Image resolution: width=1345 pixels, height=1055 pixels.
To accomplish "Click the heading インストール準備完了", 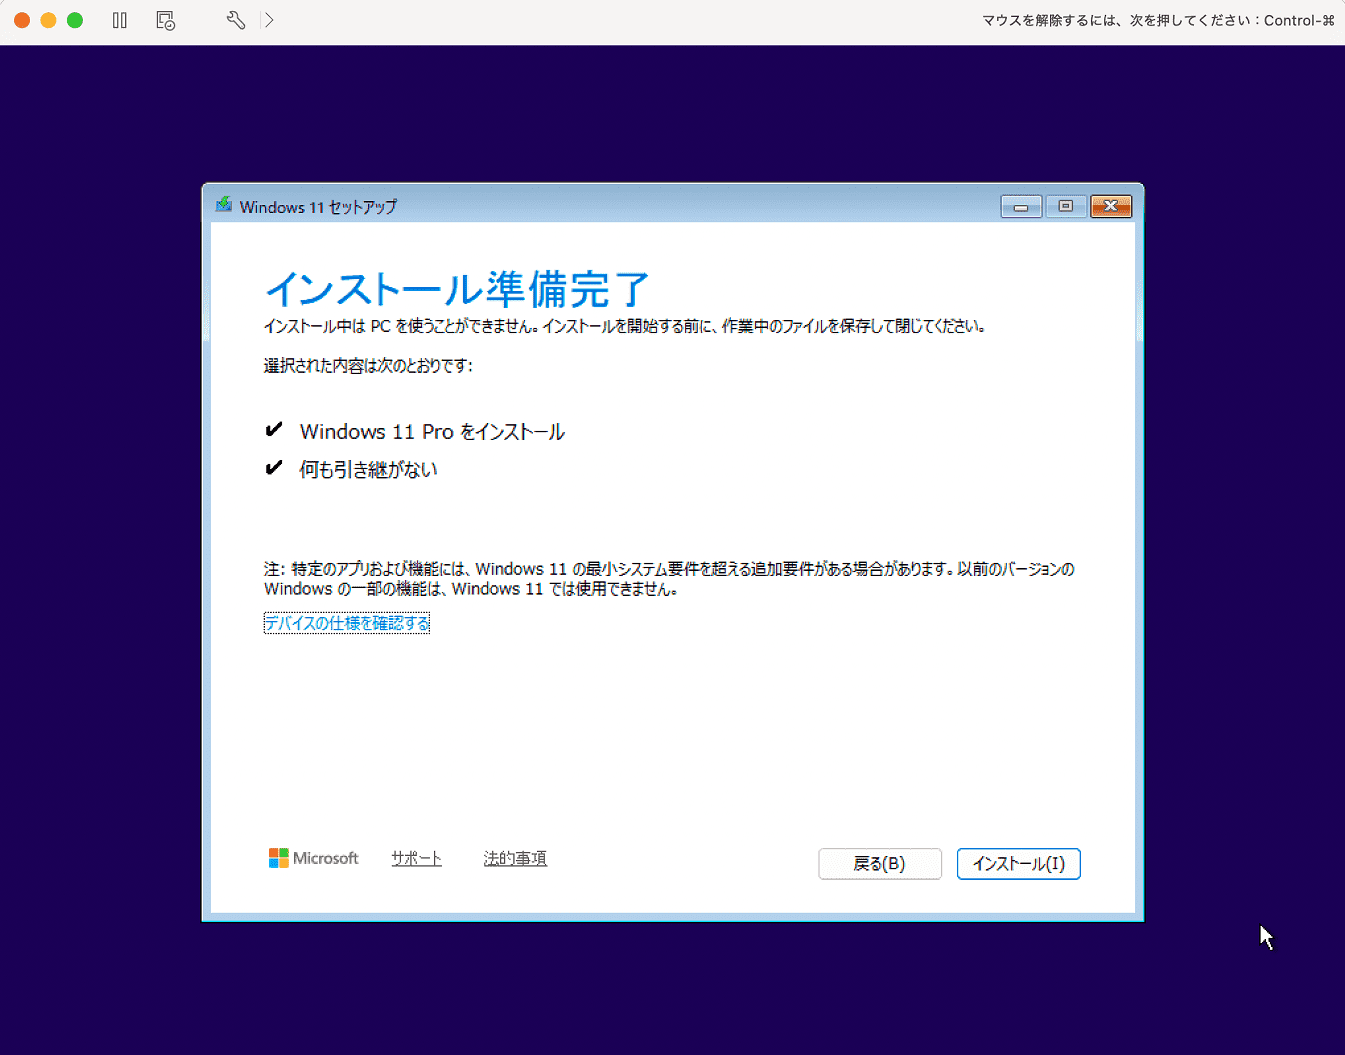I will [458, 289].
